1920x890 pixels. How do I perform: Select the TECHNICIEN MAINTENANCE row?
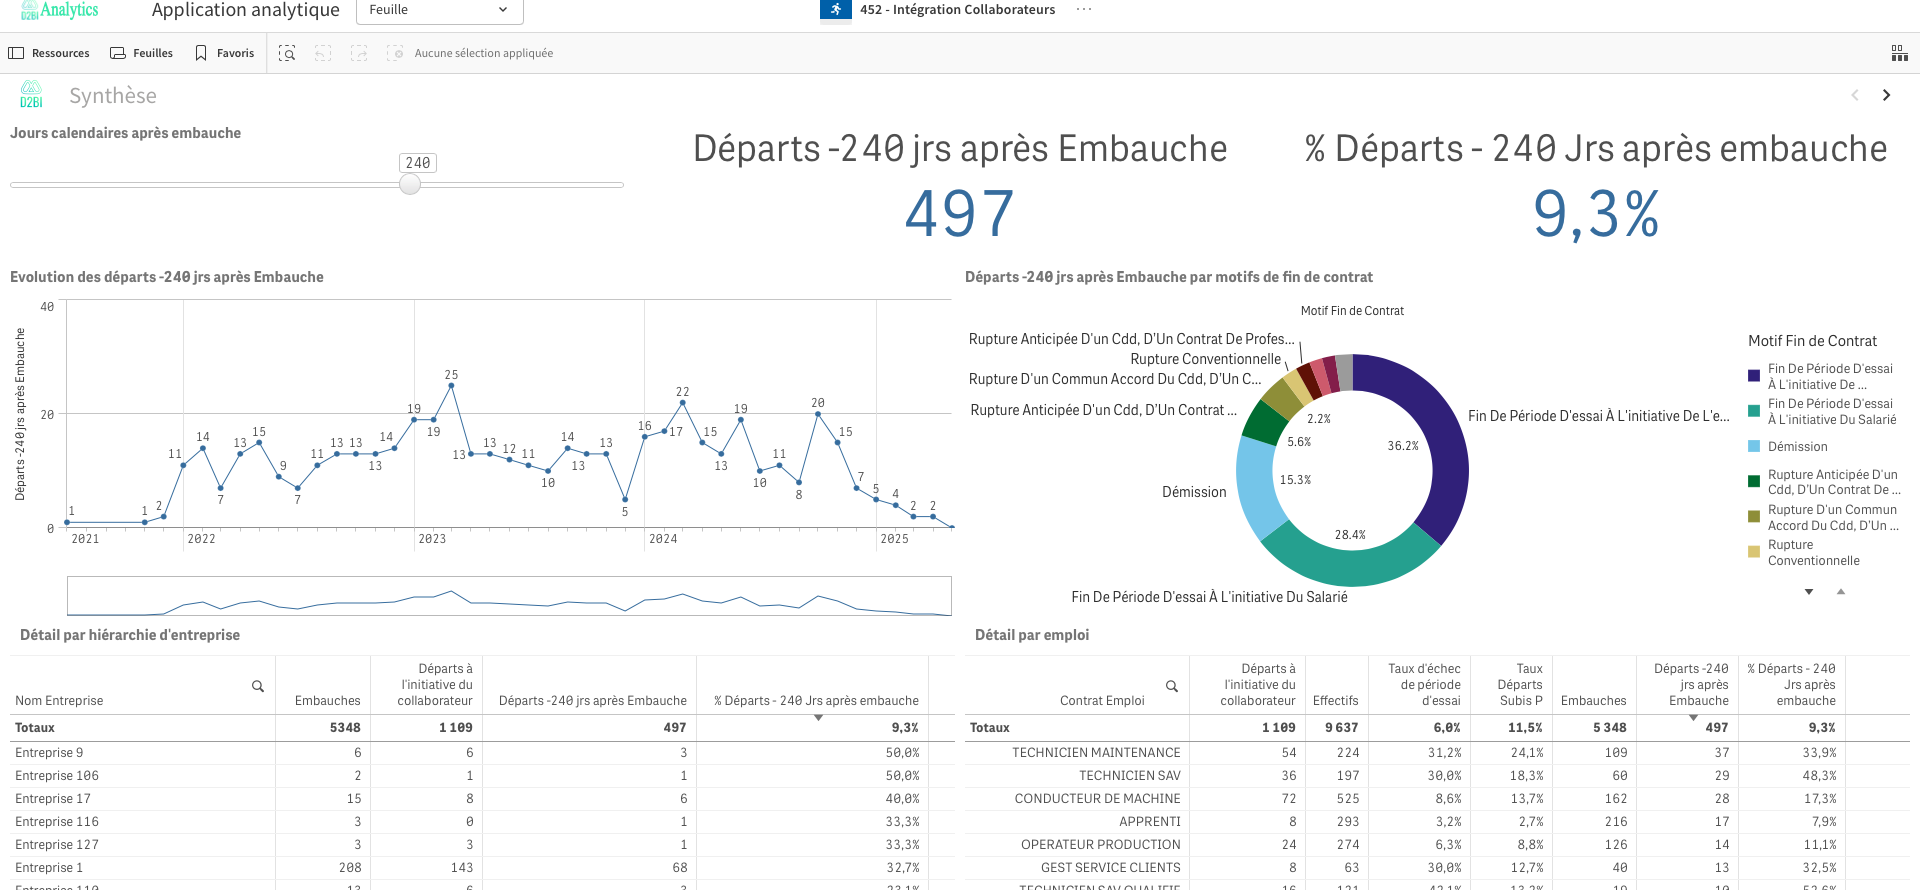[x=1096, y=753]
